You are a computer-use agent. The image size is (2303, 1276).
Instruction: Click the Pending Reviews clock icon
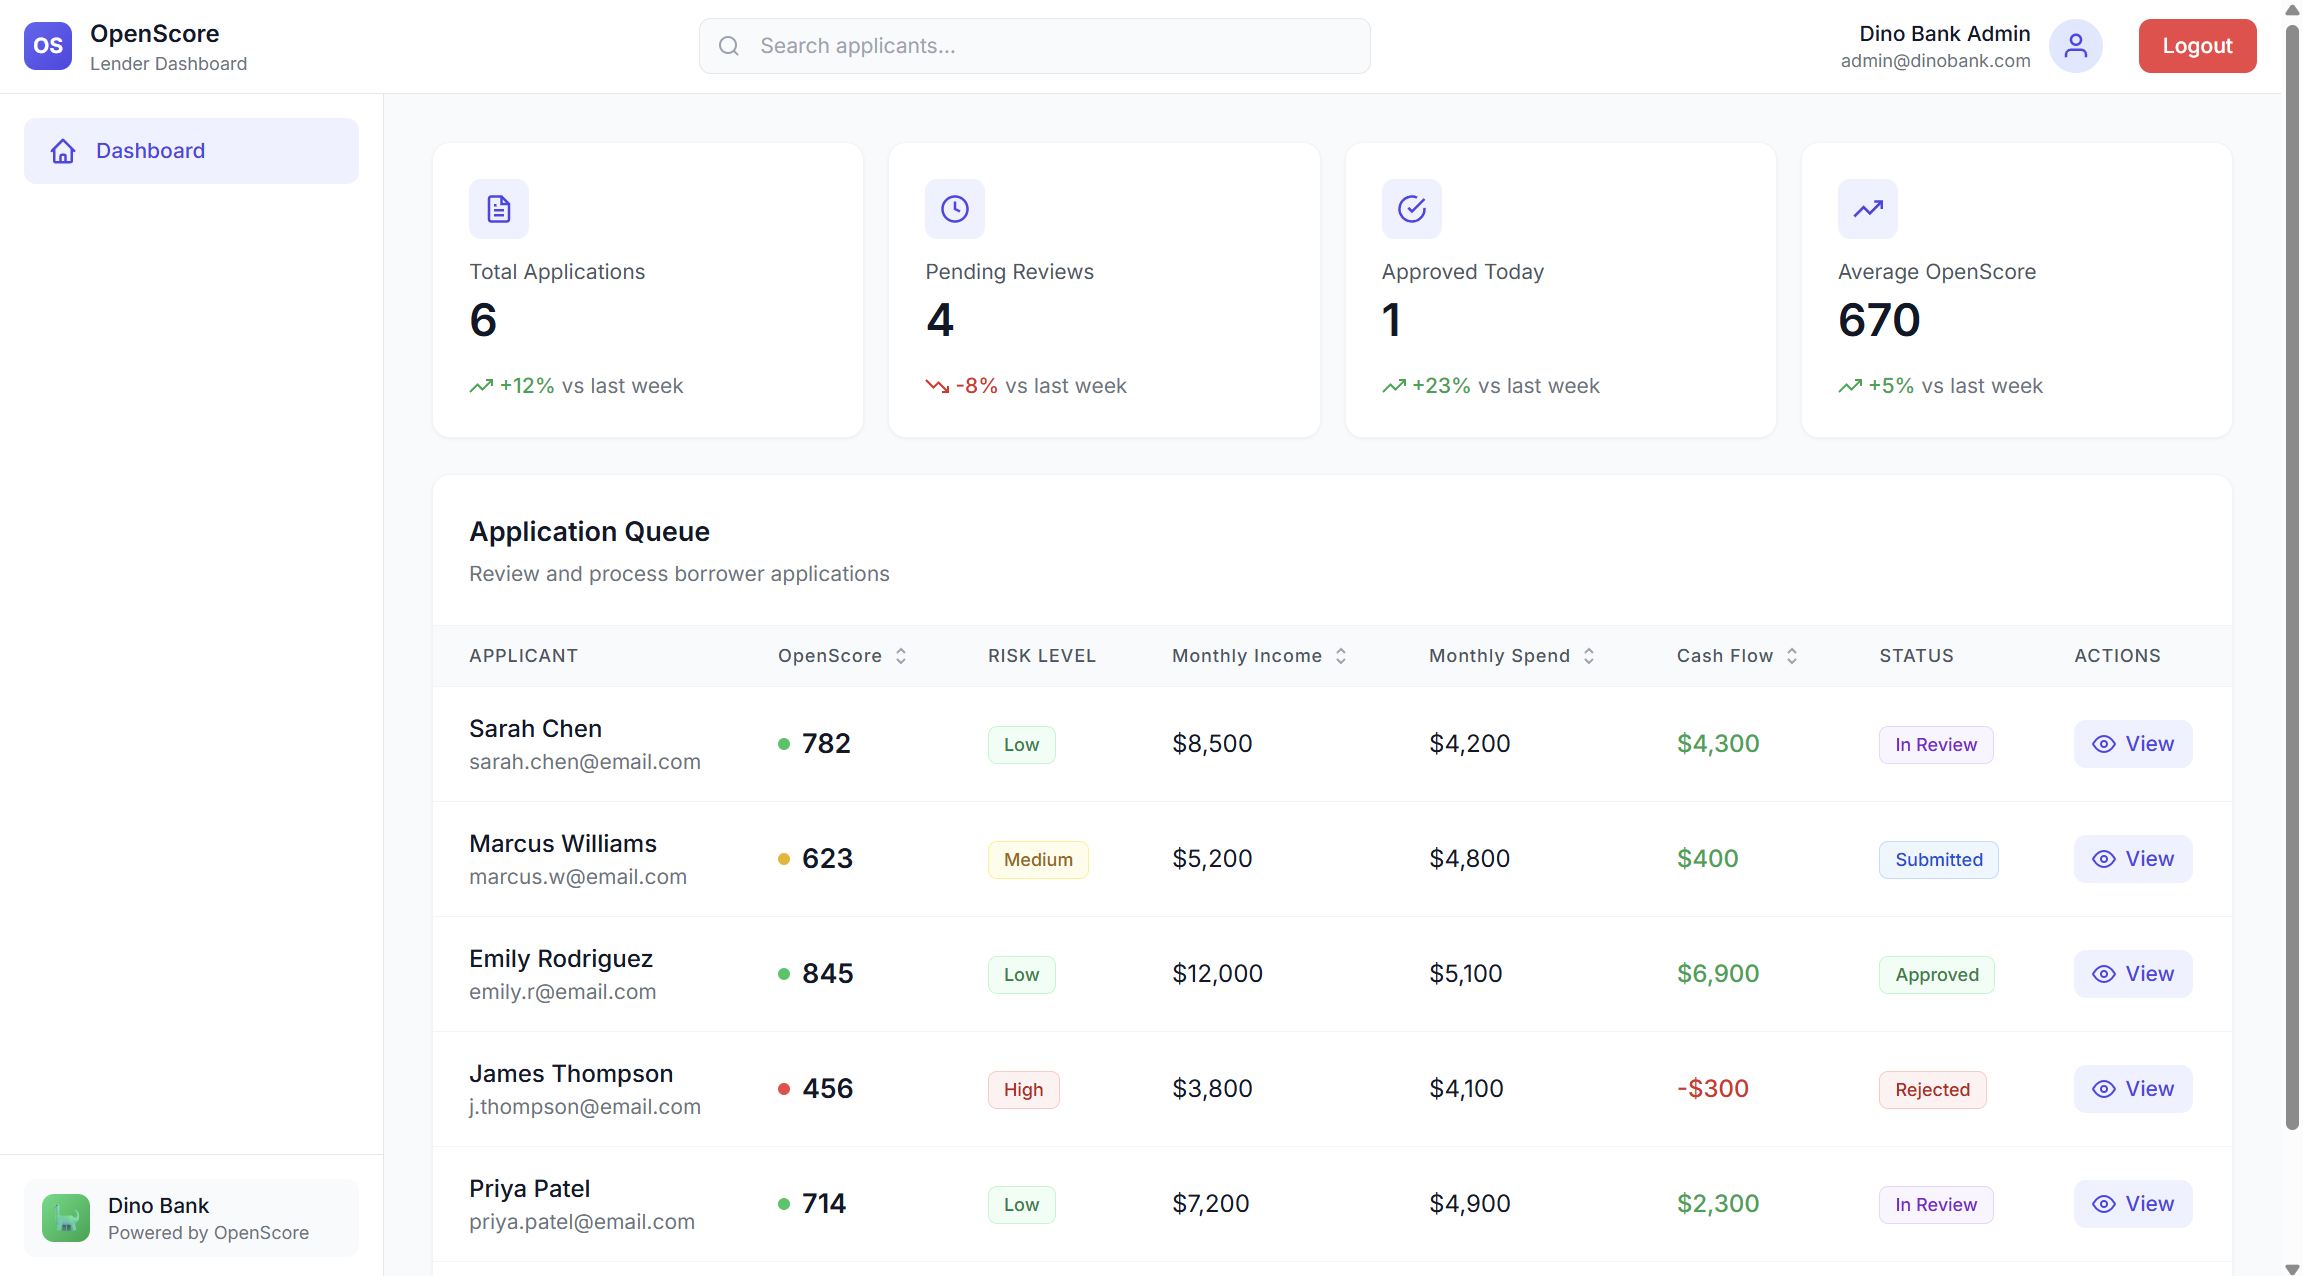[954, 209]
